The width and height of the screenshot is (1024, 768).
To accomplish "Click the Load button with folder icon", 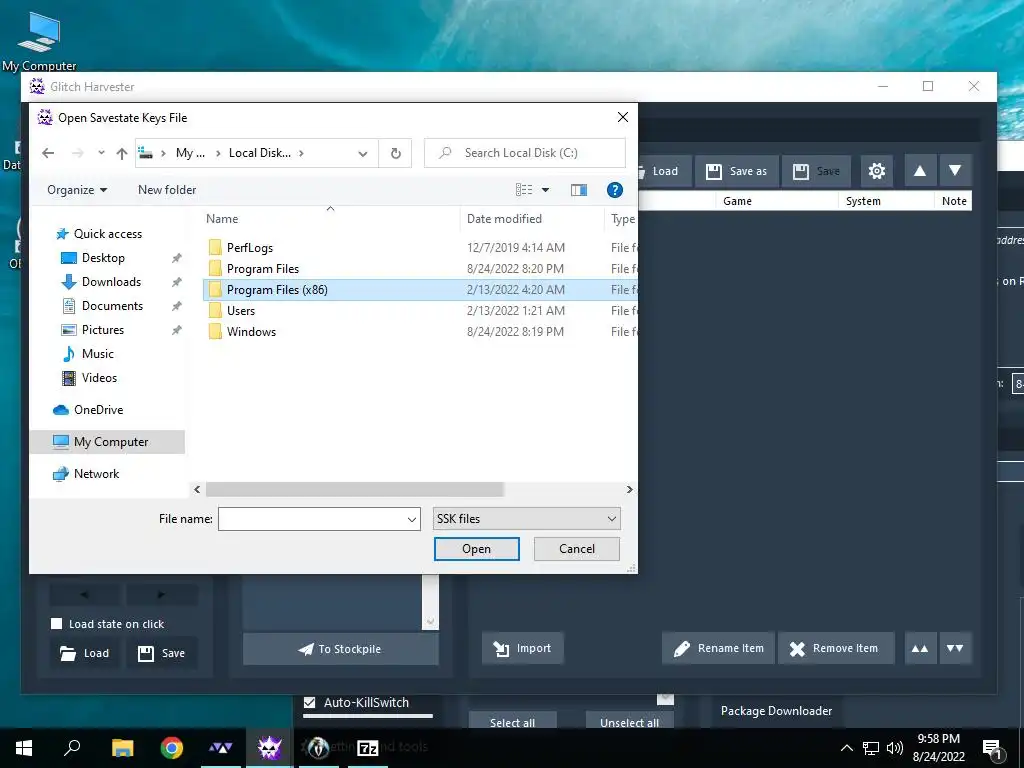I will click(84, 653).
